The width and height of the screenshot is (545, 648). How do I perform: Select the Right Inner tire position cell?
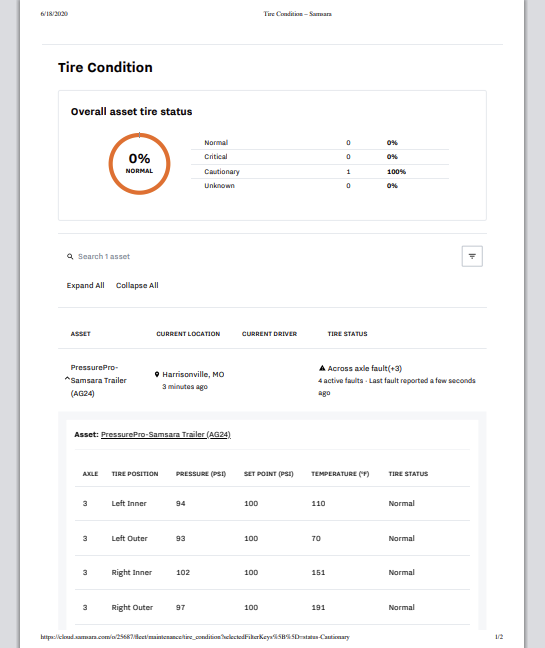[x=132, y=572]
